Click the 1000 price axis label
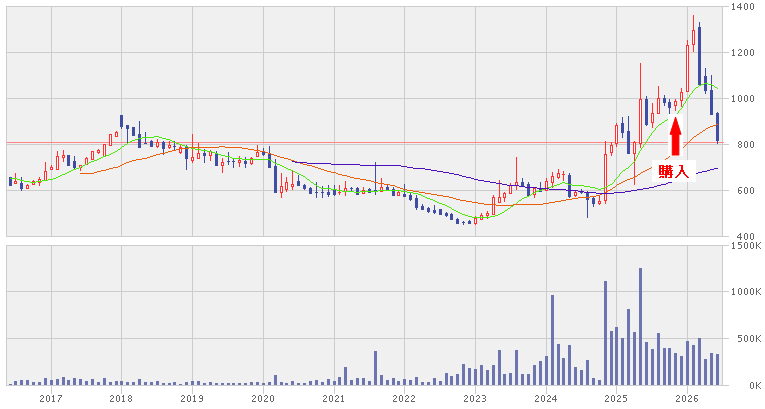Screen dimensions: 765x409 (x=744, y=99)
